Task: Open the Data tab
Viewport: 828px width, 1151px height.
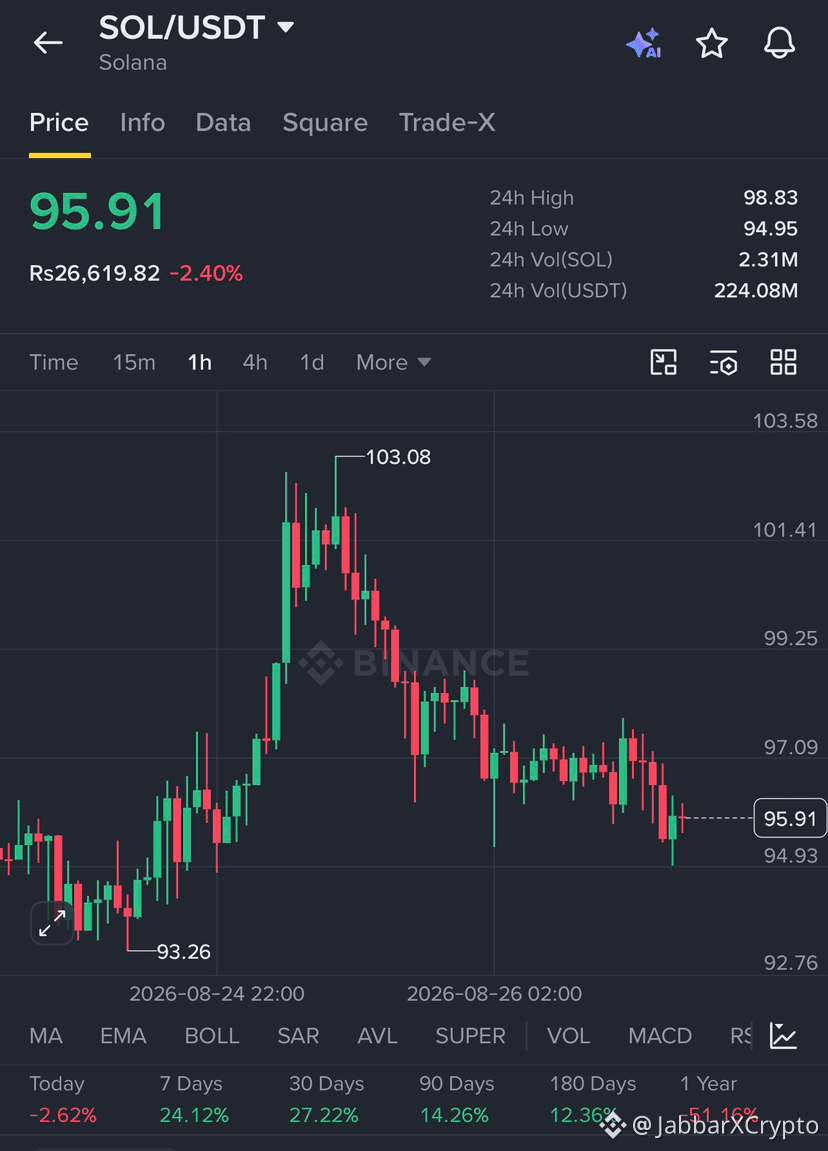Action: pos(223,123)
